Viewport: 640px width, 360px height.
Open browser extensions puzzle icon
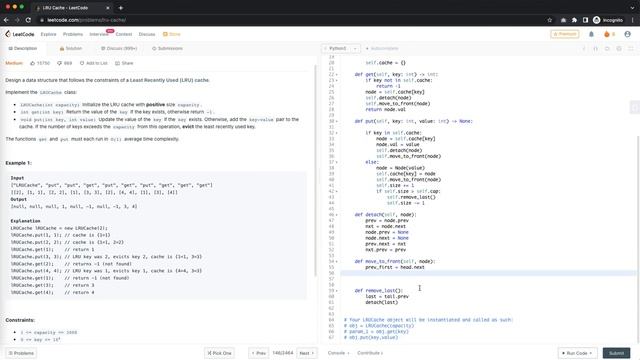pos(574,20)
